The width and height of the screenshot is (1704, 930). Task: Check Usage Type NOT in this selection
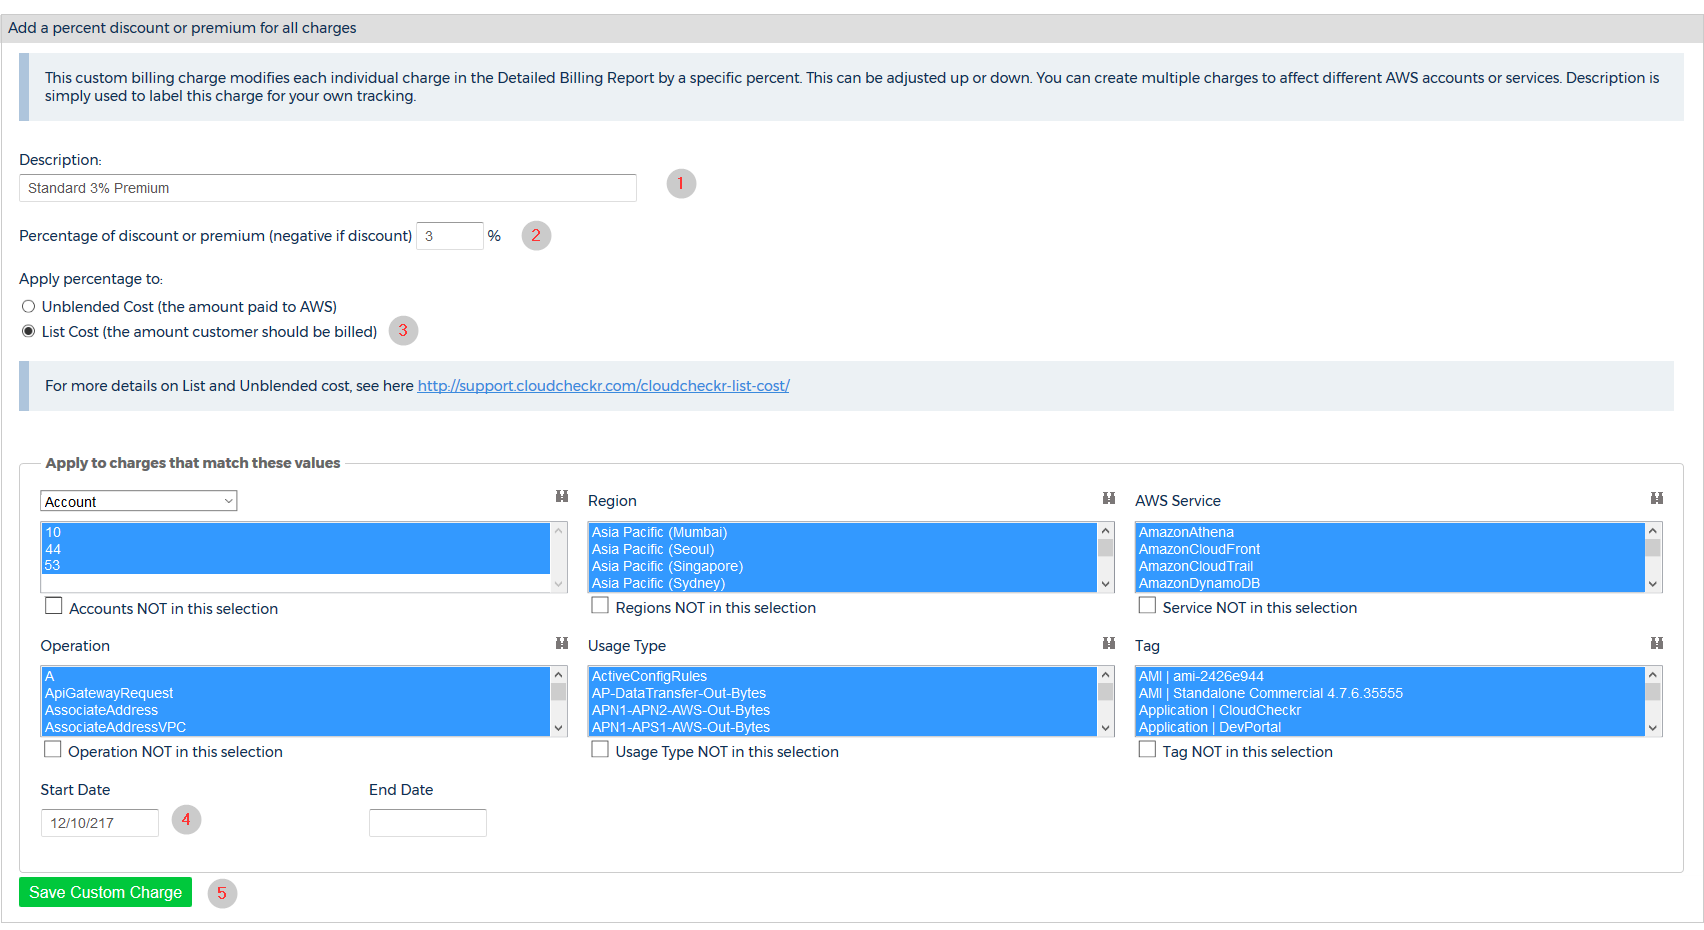tap(600, 749)
